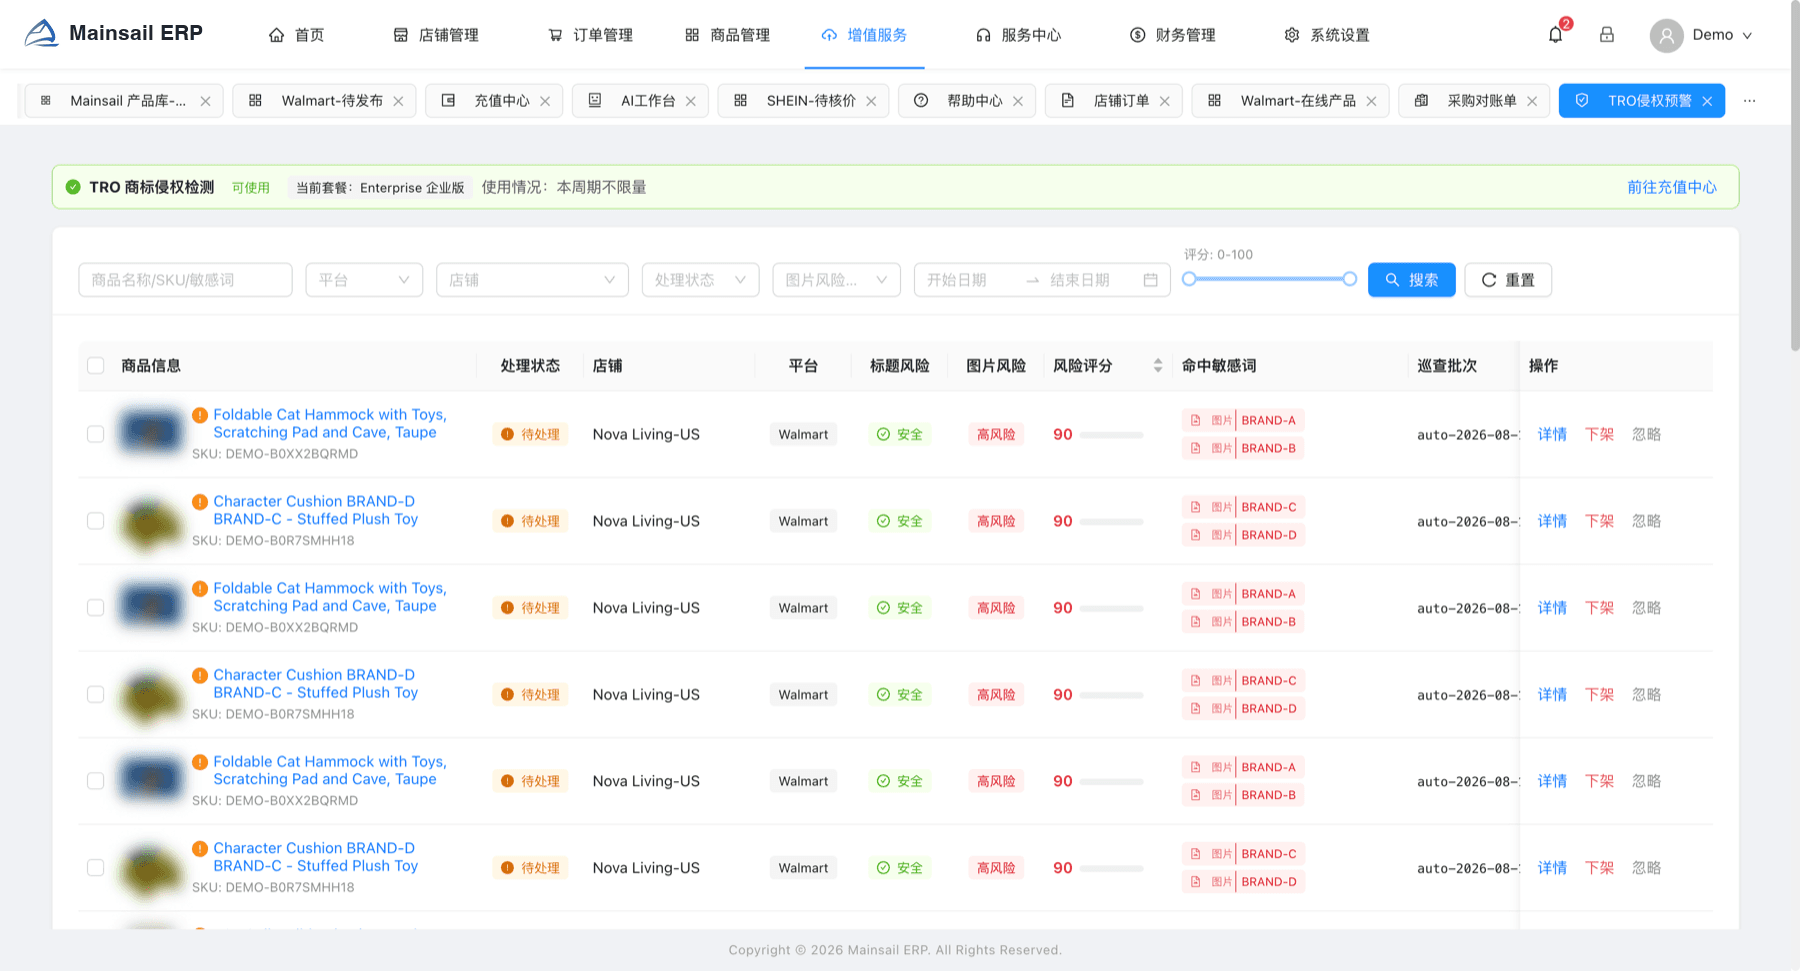This screenshot has height=971, width=1800.
Task: Click the home icon beside 首页
Action: [277, 35]
